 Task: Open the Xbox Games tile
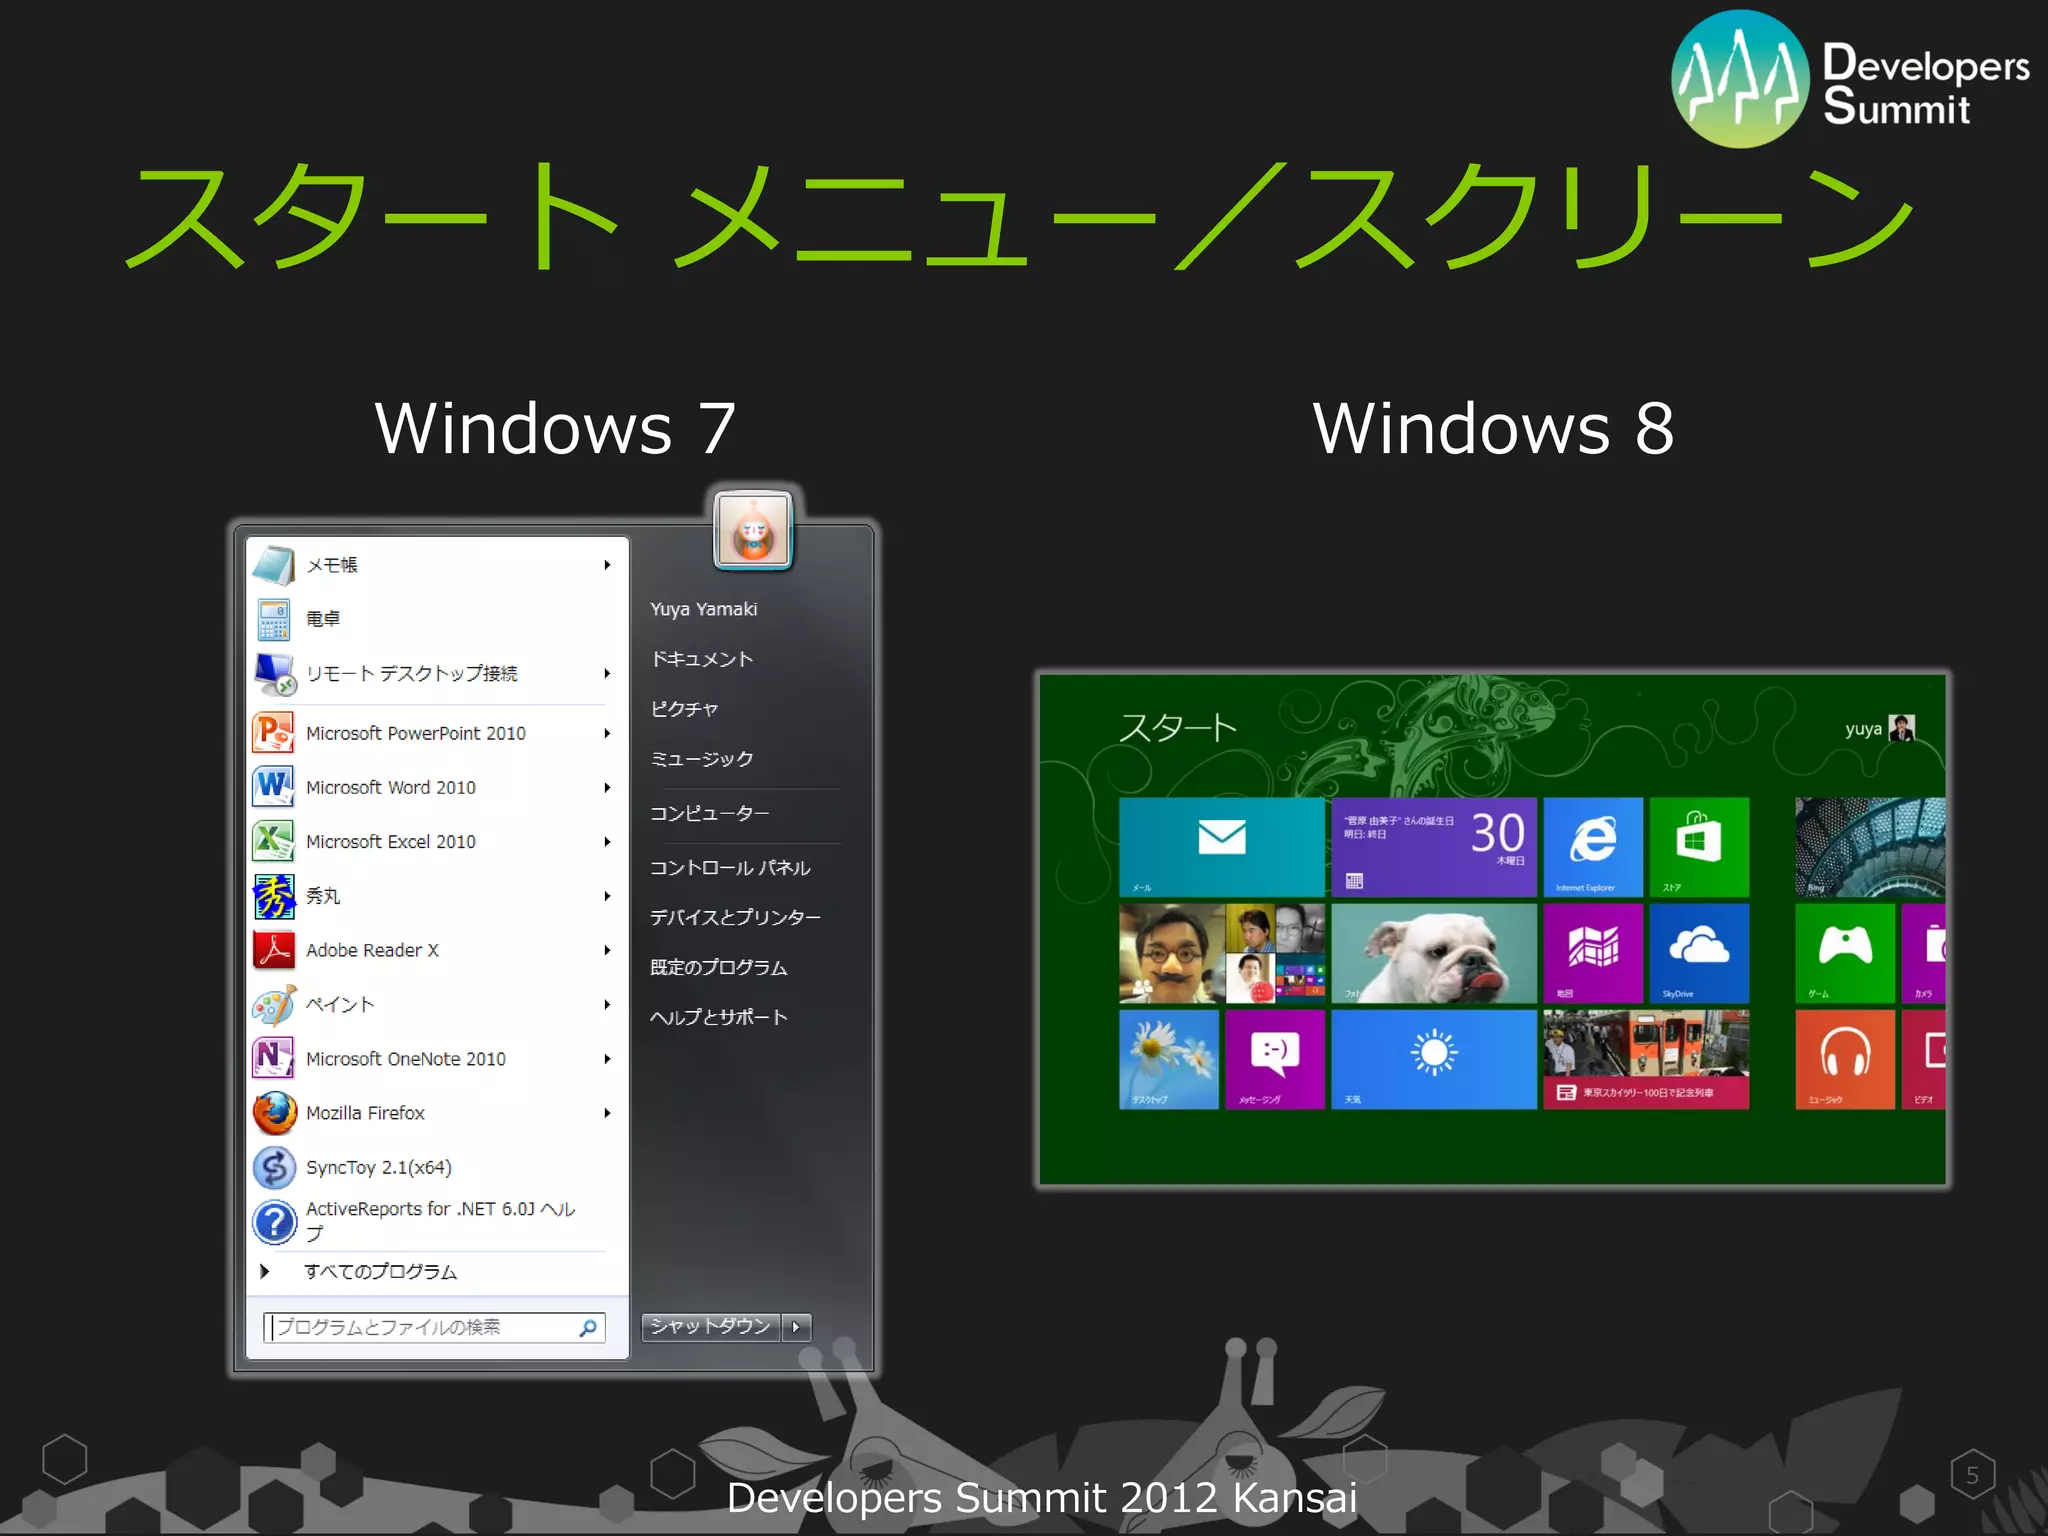(x=1844, y=952)
